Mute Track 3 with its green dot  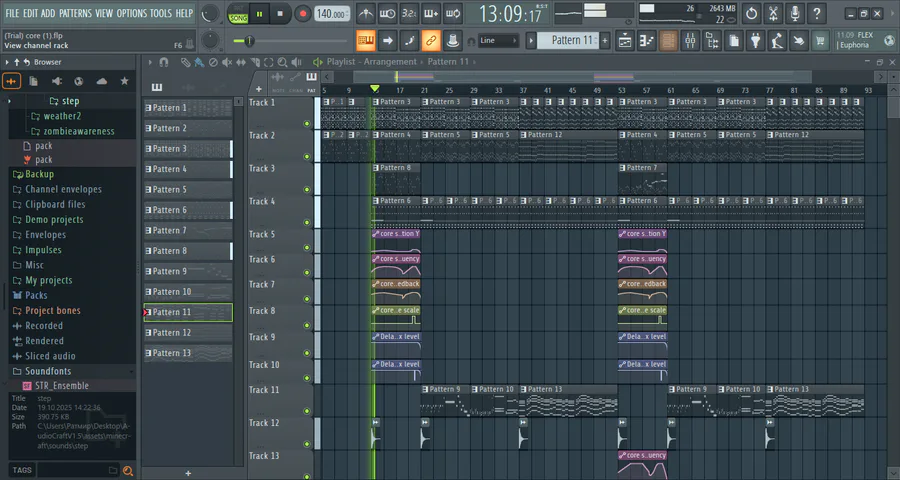(307, 189)
